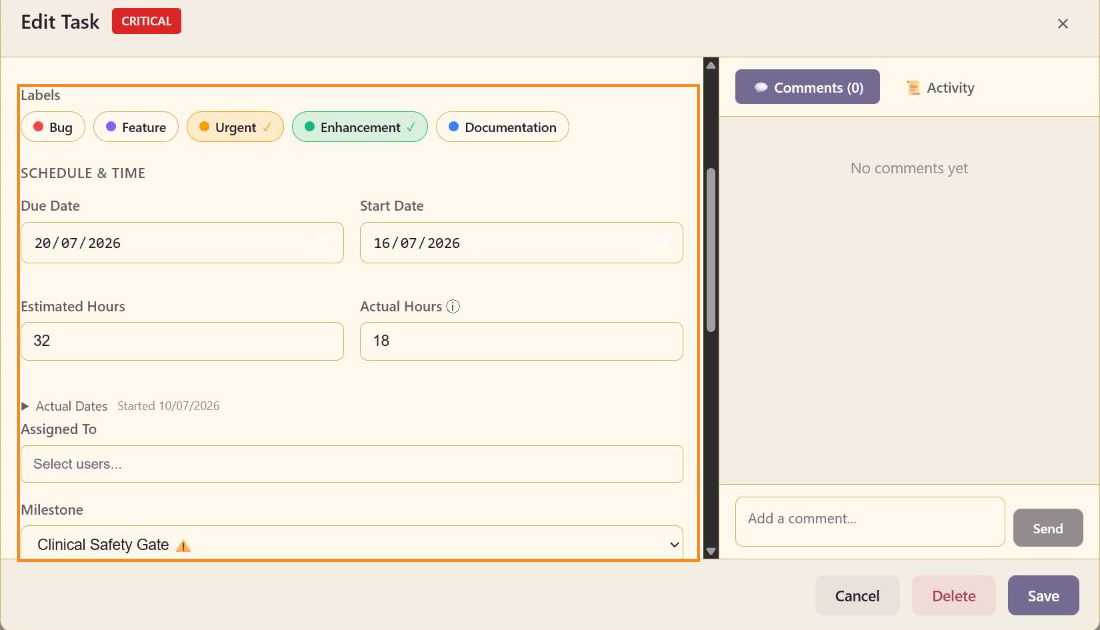Viewport: 1100px width, 630px height.
Task: Click the warning icon next to Clinical Safety Gate
Action: coord(183,545)
